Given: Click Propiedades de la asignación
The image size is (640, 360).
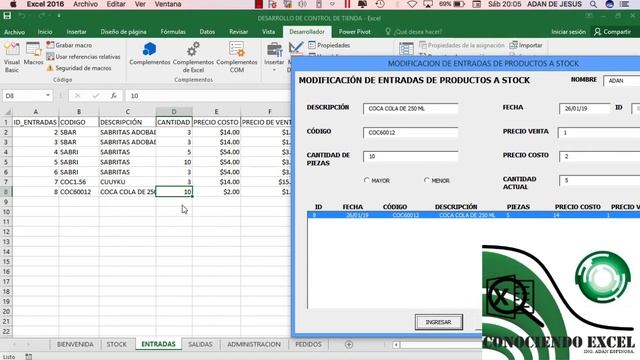Looking at the screenshot, I should (x=462, y=45).
